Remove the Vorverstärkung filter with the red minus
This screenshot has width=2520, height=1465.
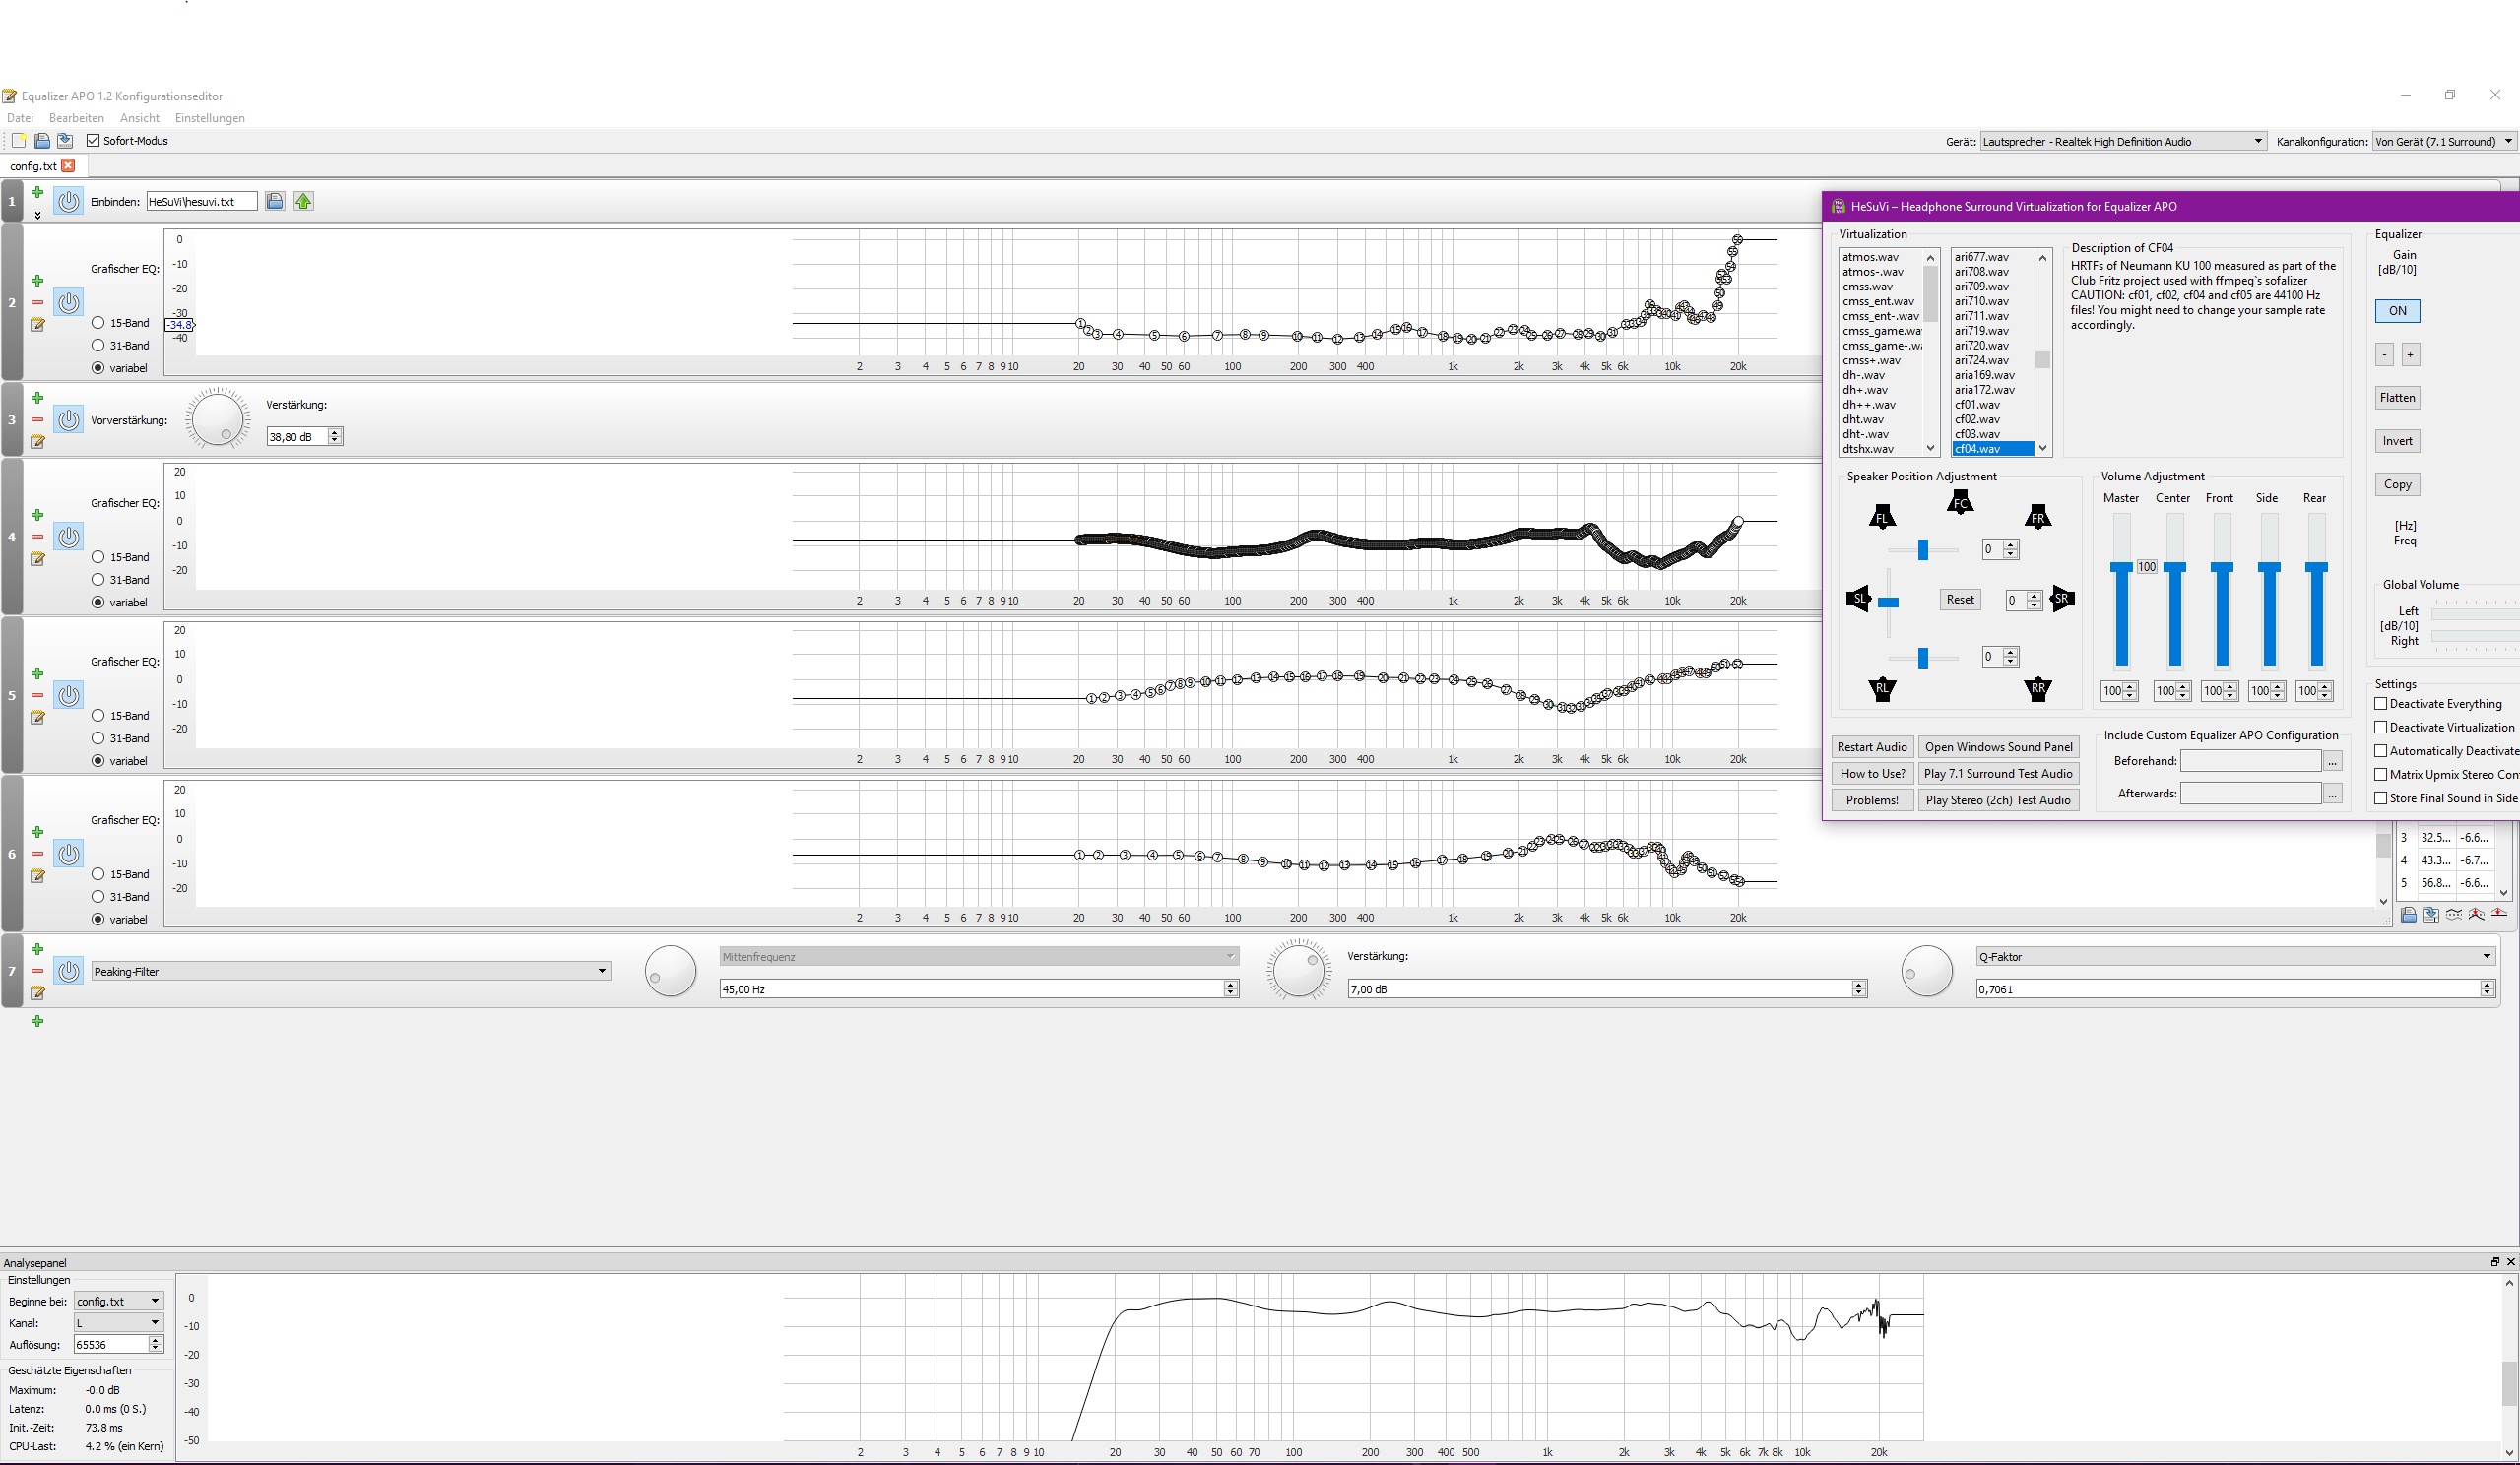(x=37, y=420)
